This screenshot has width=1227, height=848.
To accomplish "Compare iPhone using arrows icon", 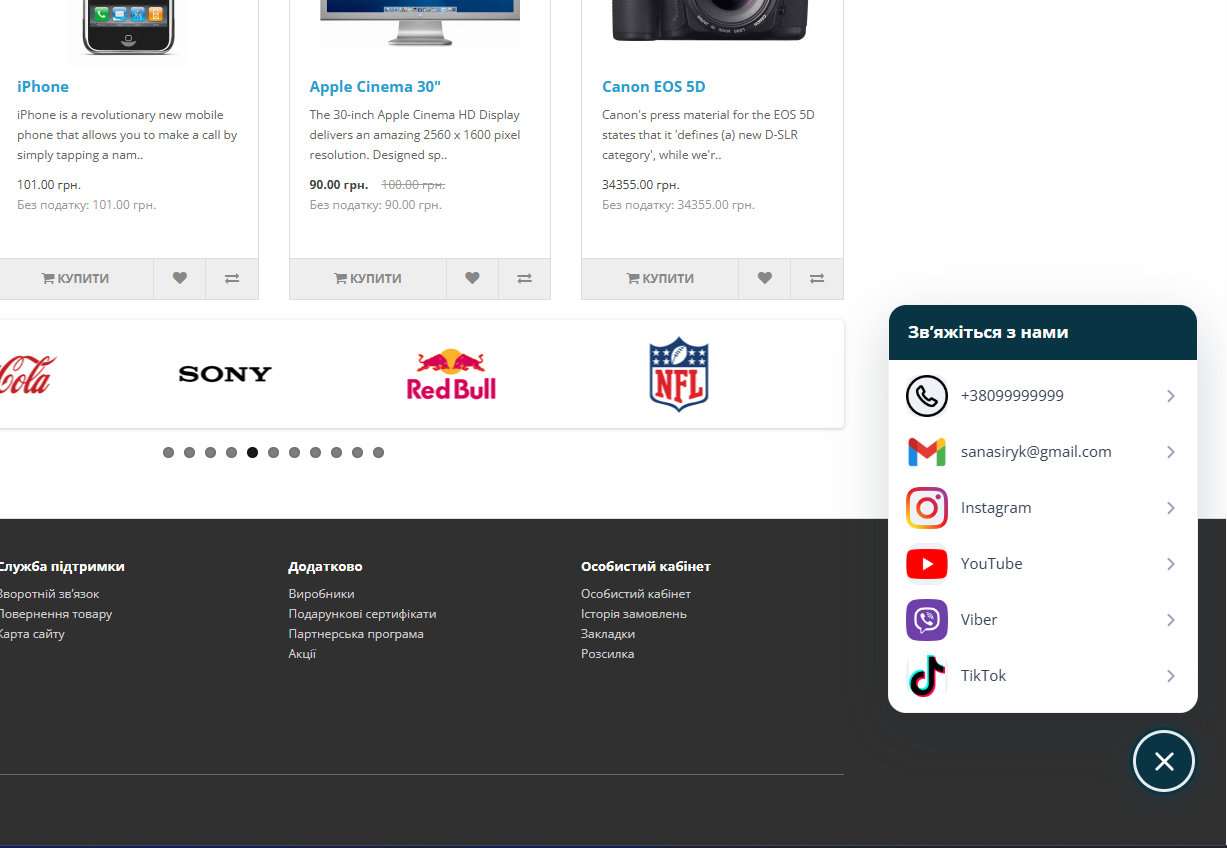I will (232, 279).
